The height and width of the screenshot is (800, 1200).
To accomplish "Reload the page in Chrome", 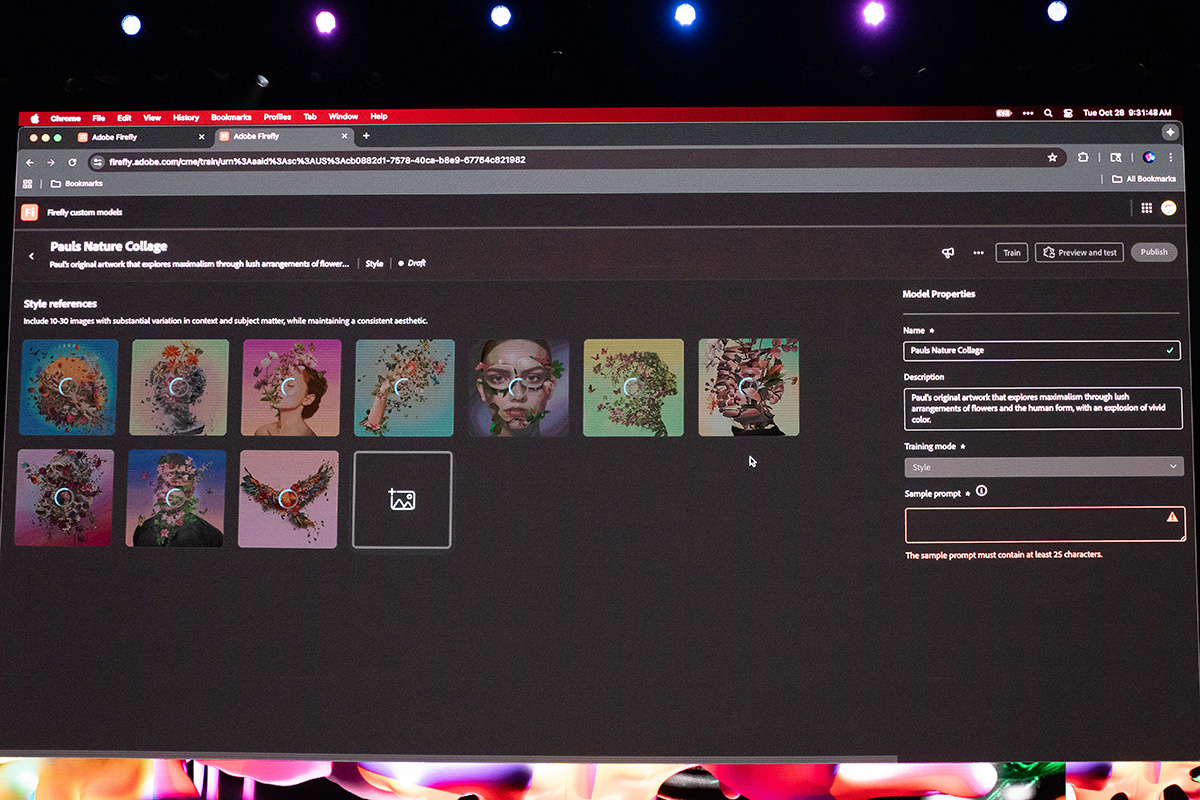I will click(x=72, y=161).
